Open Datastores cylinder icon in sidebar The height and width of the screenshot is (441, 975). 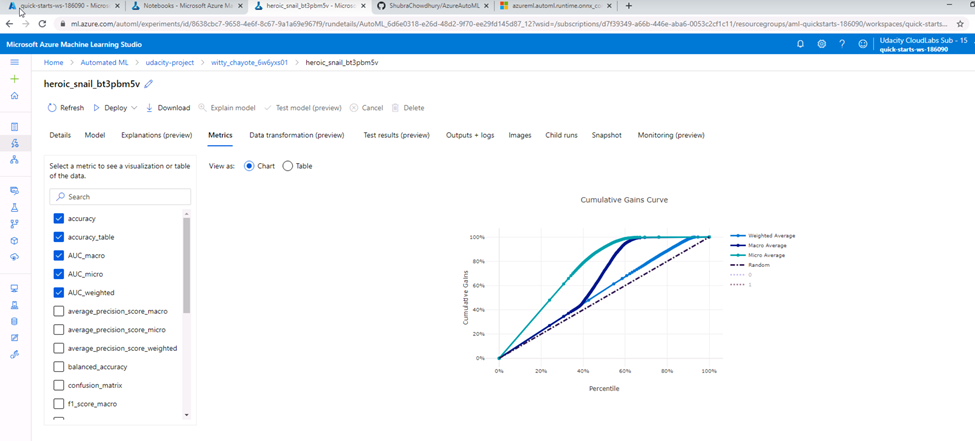click(15, 322)
